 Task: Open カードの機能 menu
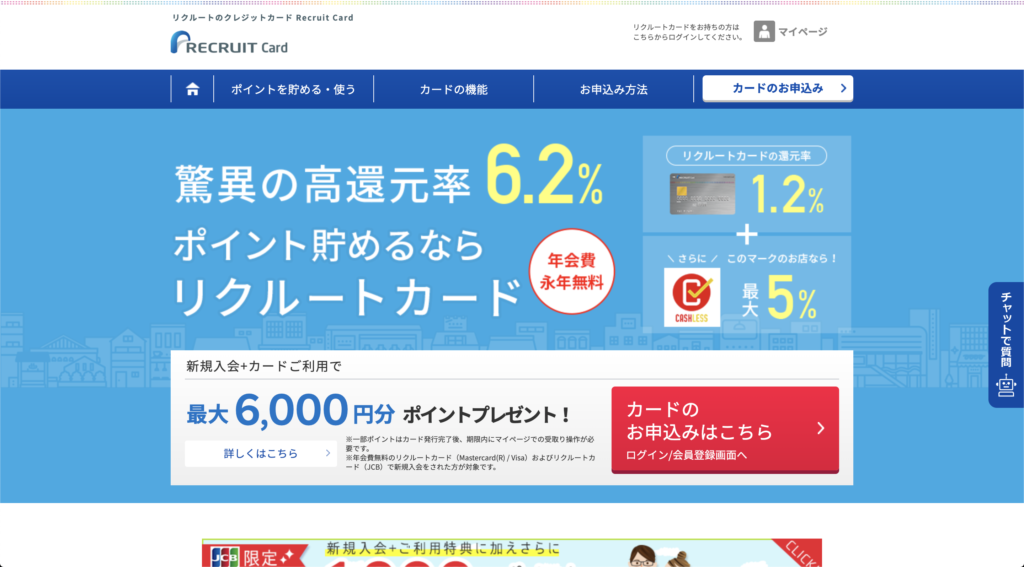[453, 89]
